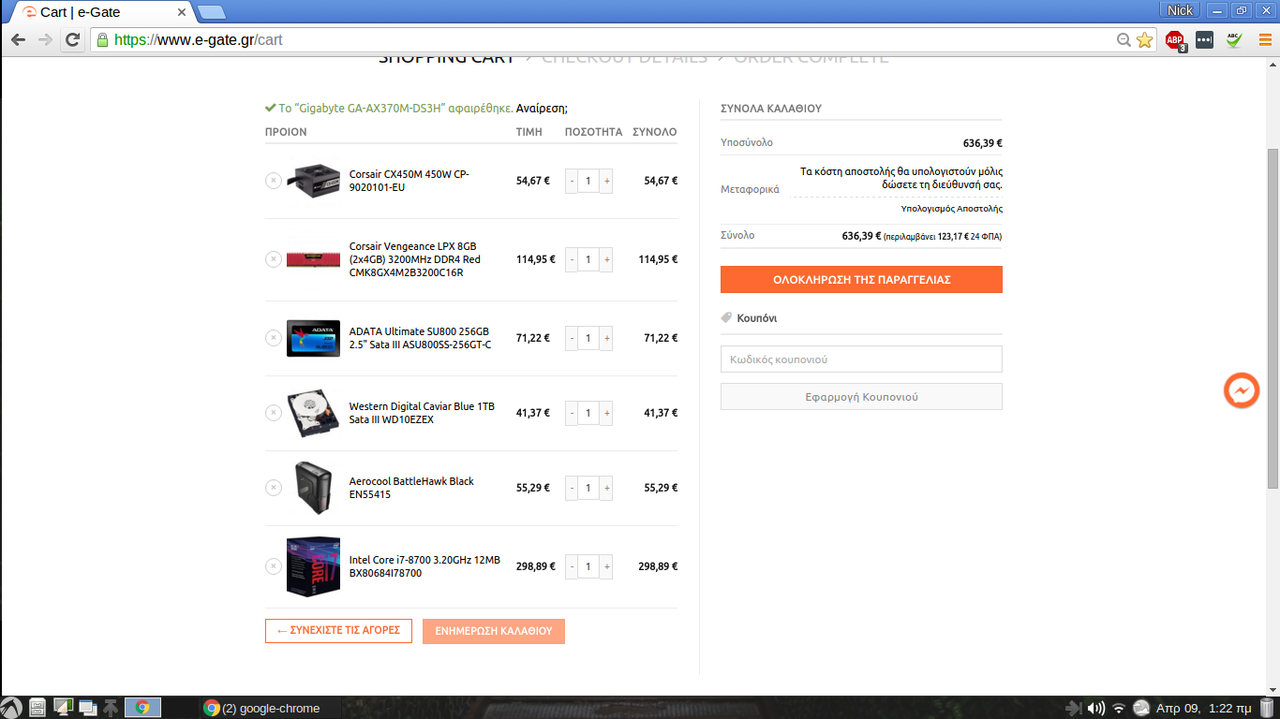Open Chrome main menu

(1265, 40)
